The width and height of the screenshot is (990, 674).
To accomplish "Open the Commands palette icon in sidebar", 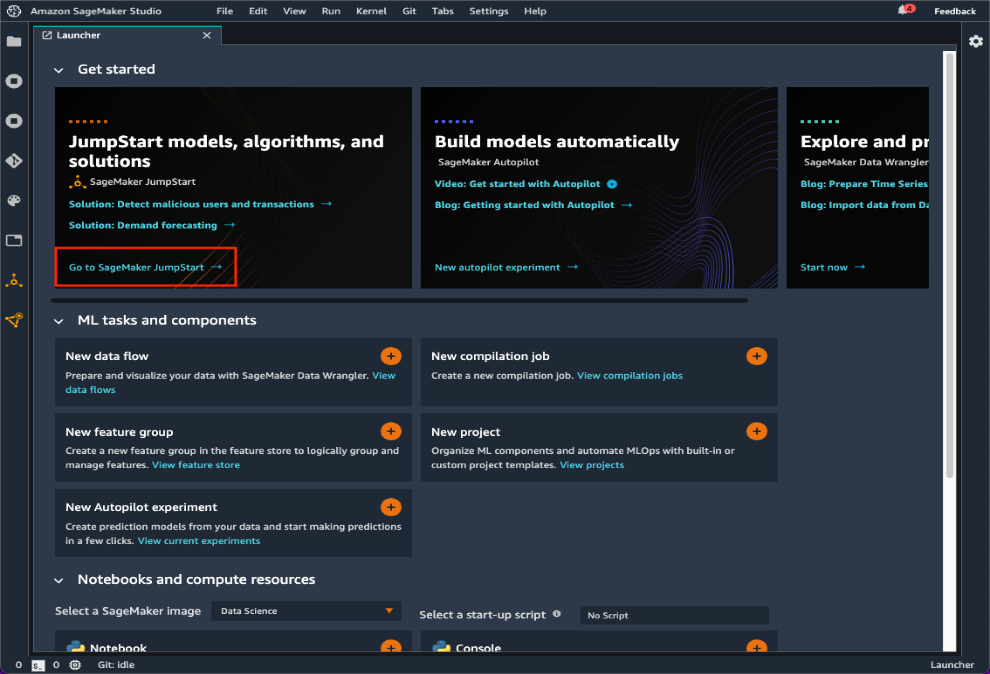I will [x=14, y=200].
